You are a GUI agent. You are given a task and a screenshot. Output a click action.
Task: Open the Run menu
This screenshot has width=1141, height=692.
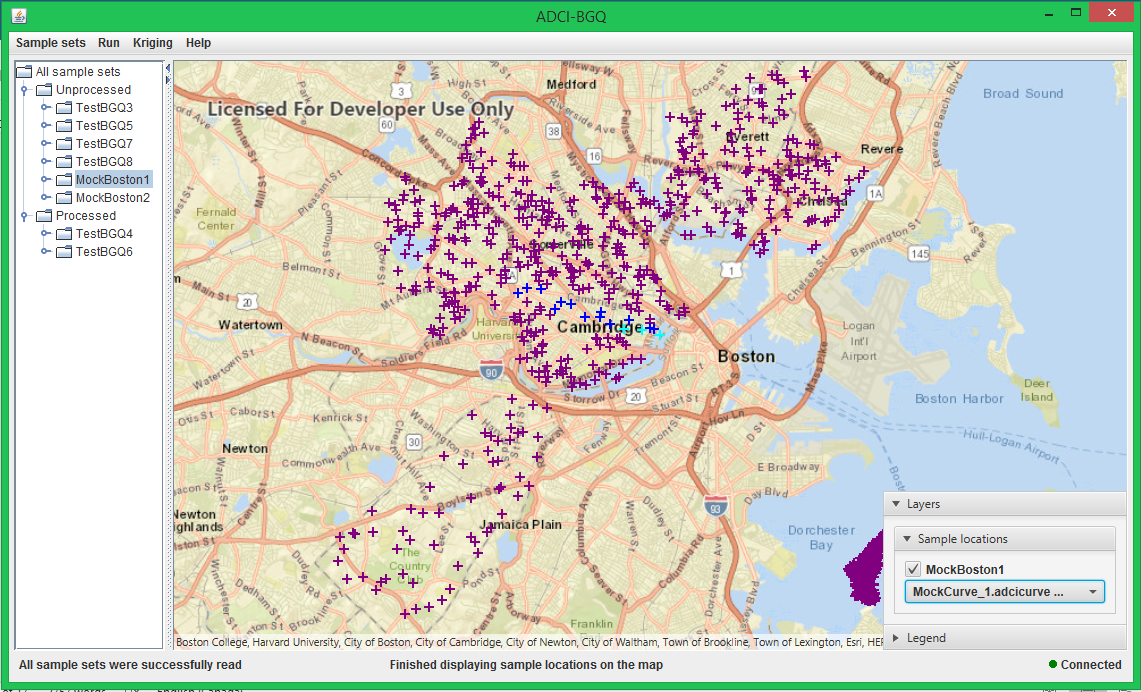pyautogui.click(x=109, y=43)
